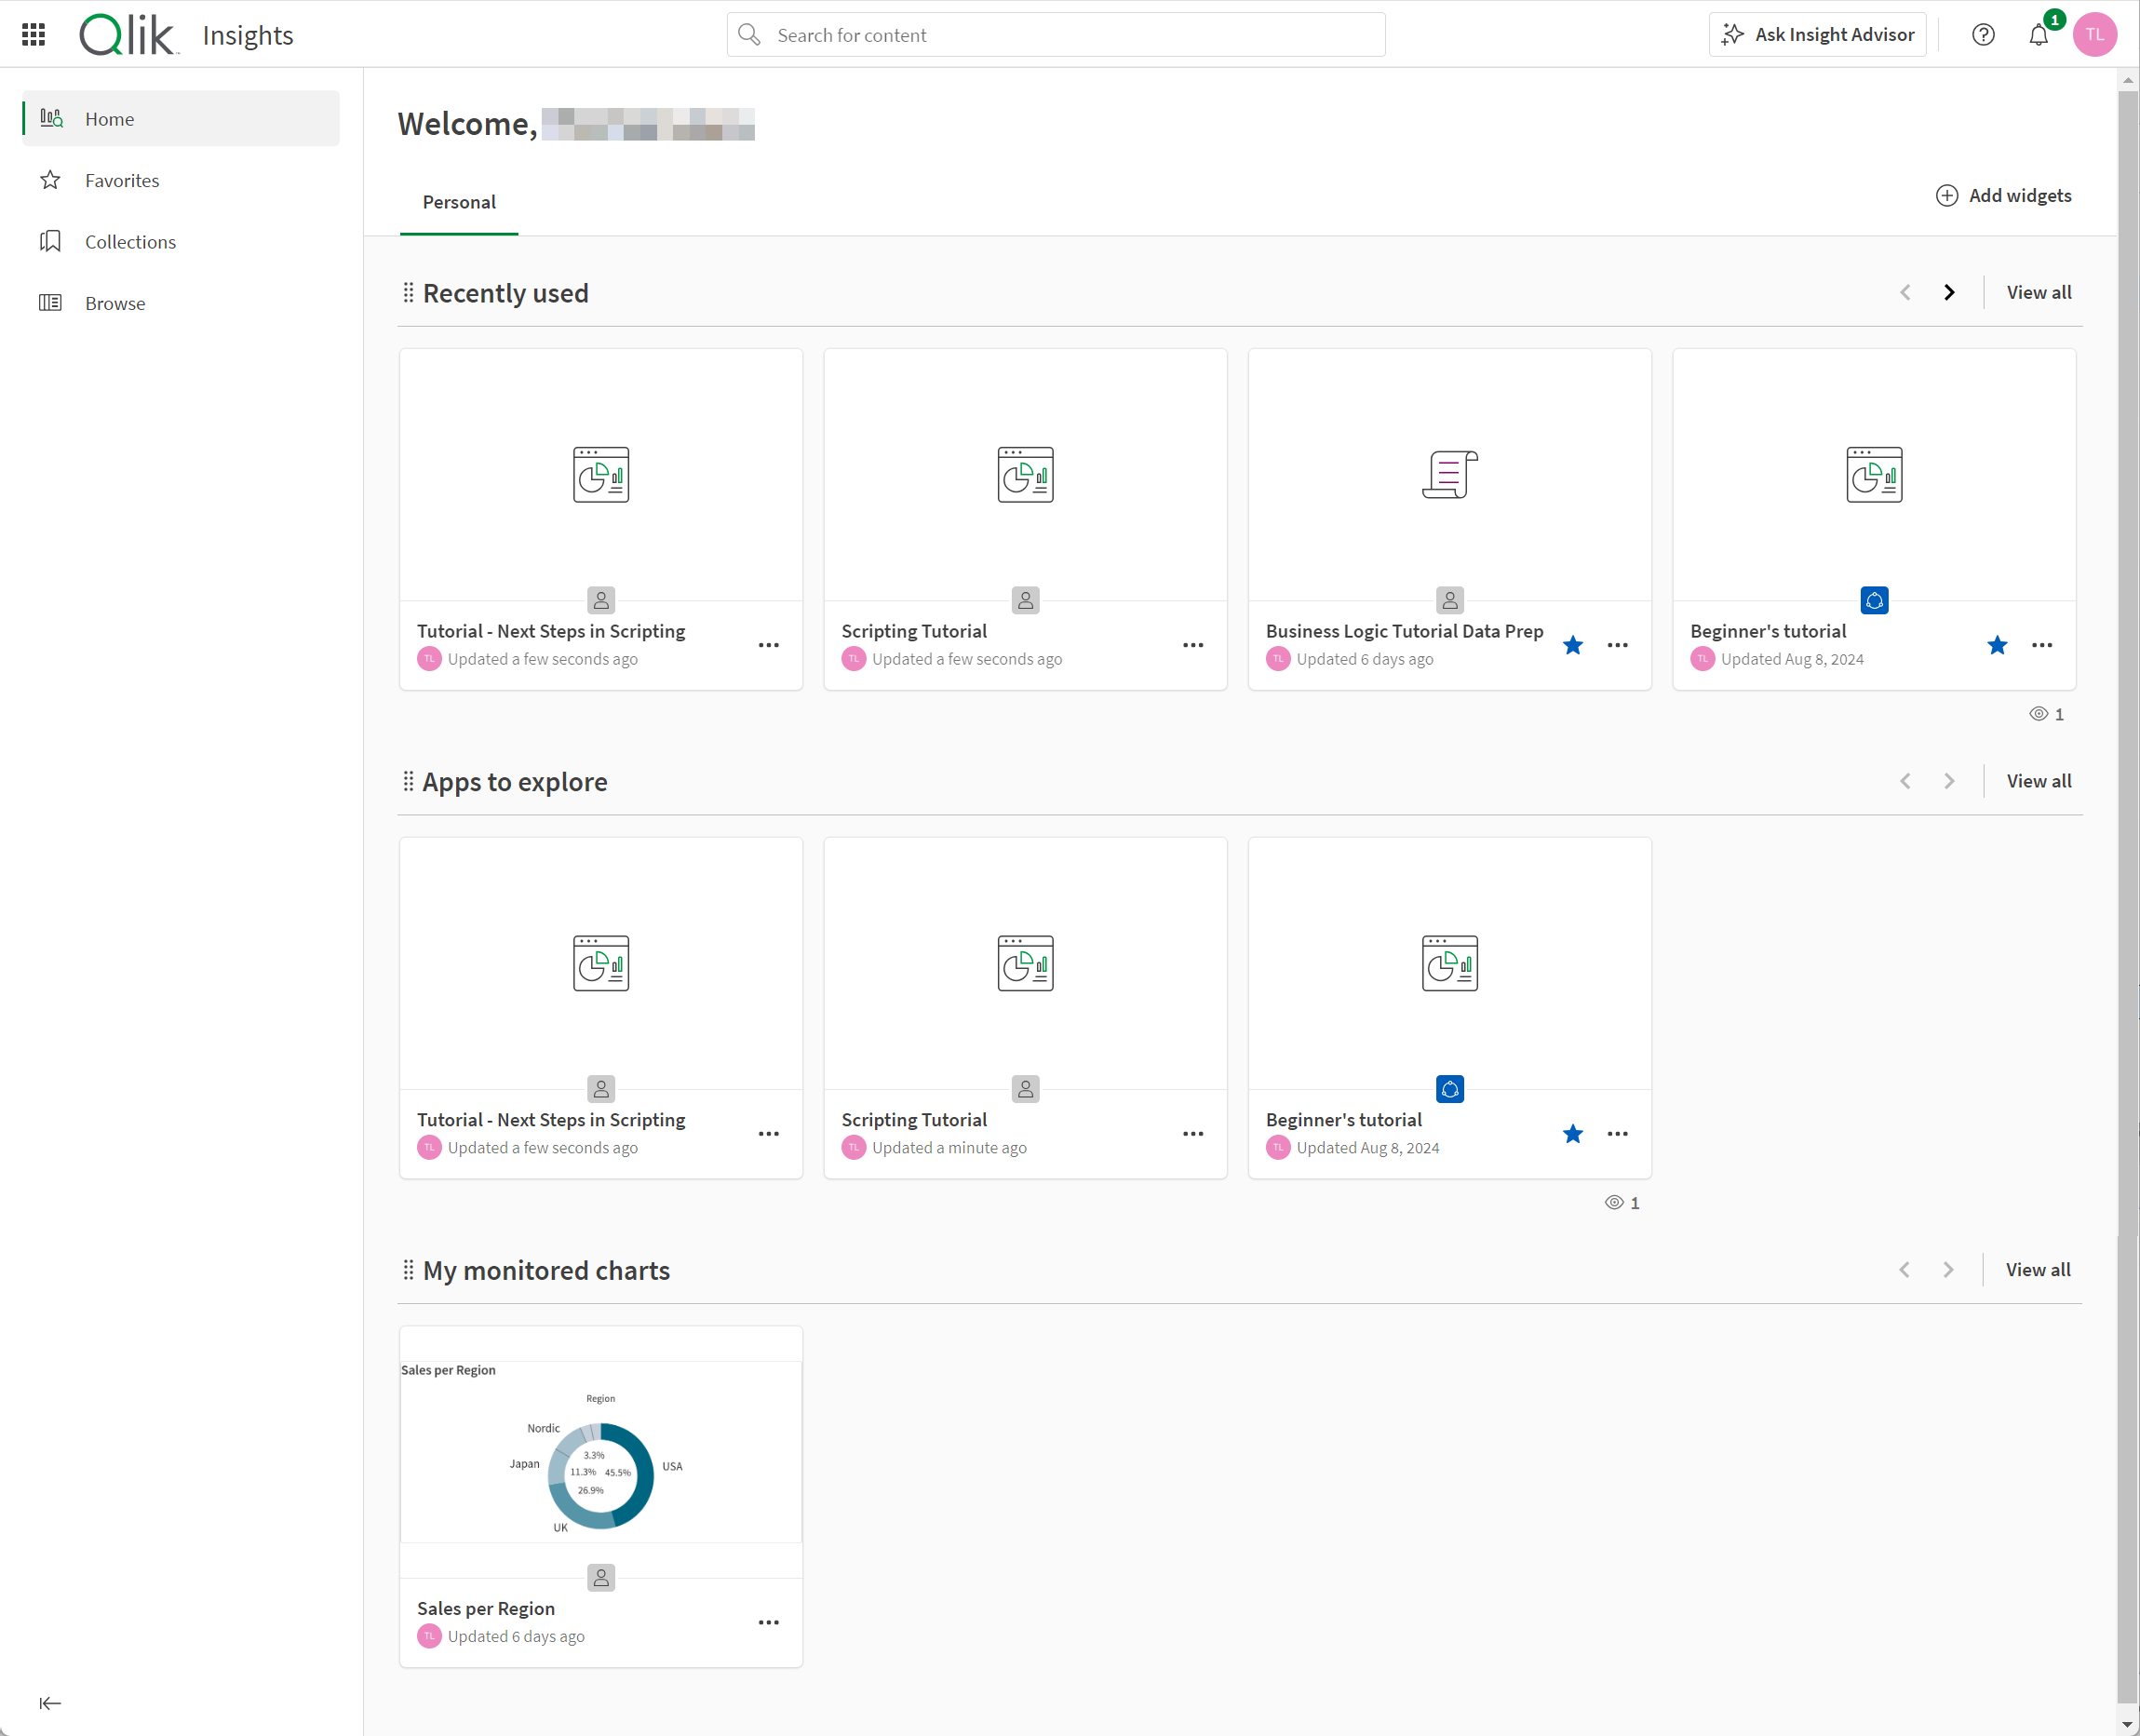Click the Qlik Insights home icon
The width and height of the screenshot is (2140, 1736).
click(51, 119)
